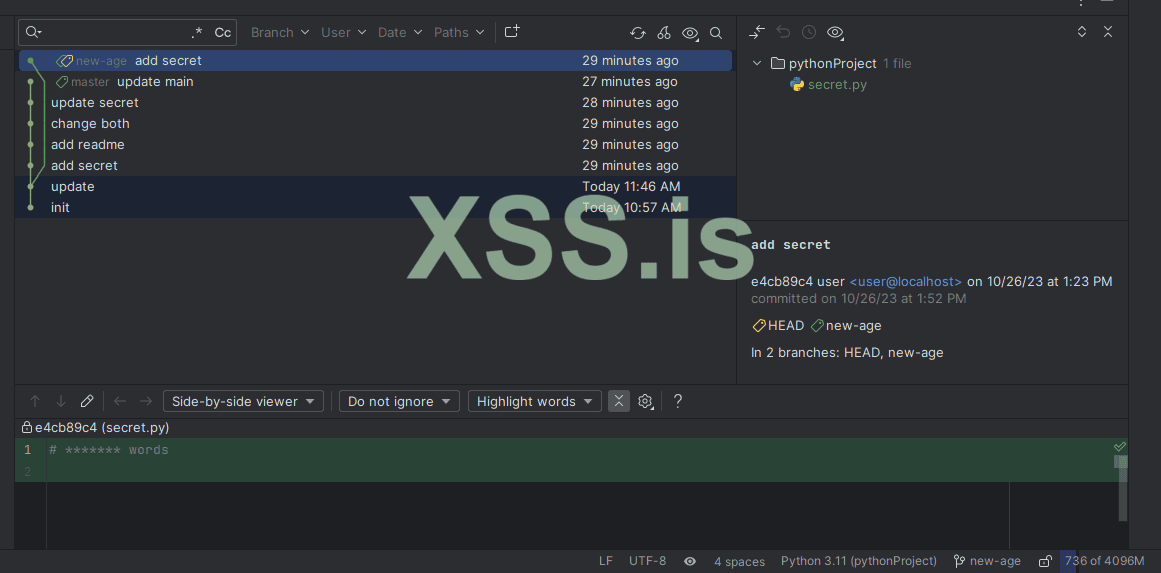Click expand all icon in changes panel
The height and width of the screenshot is (573, 1161).
(1082, 32)
